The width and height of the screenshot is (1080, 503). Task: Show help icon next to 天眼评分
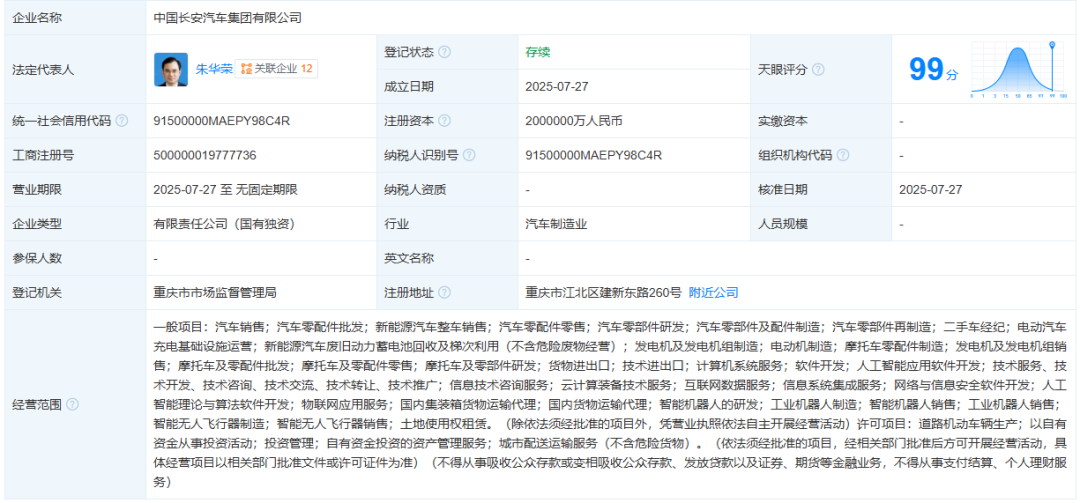click(x=818, y=70)
